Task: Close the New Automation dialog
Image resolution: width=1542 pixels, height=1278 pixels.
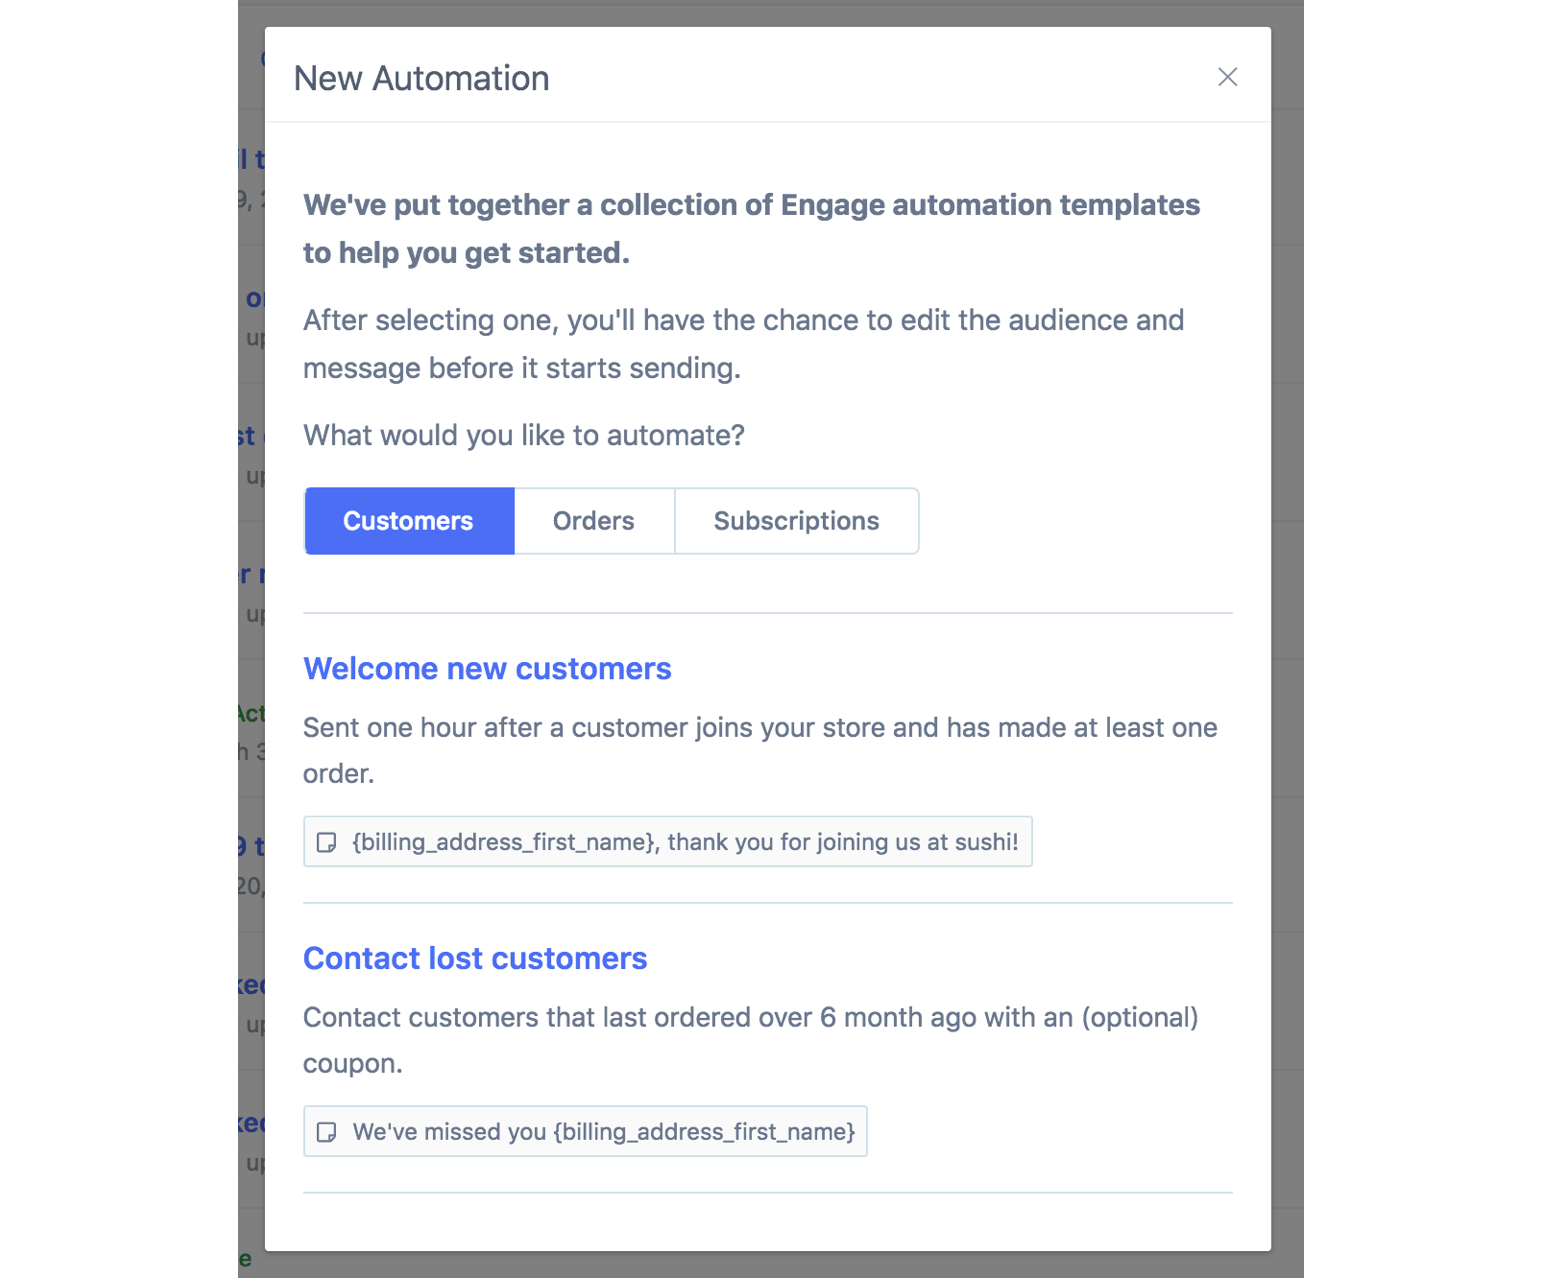Action: pyautogui.click(x=1227, y=77)
